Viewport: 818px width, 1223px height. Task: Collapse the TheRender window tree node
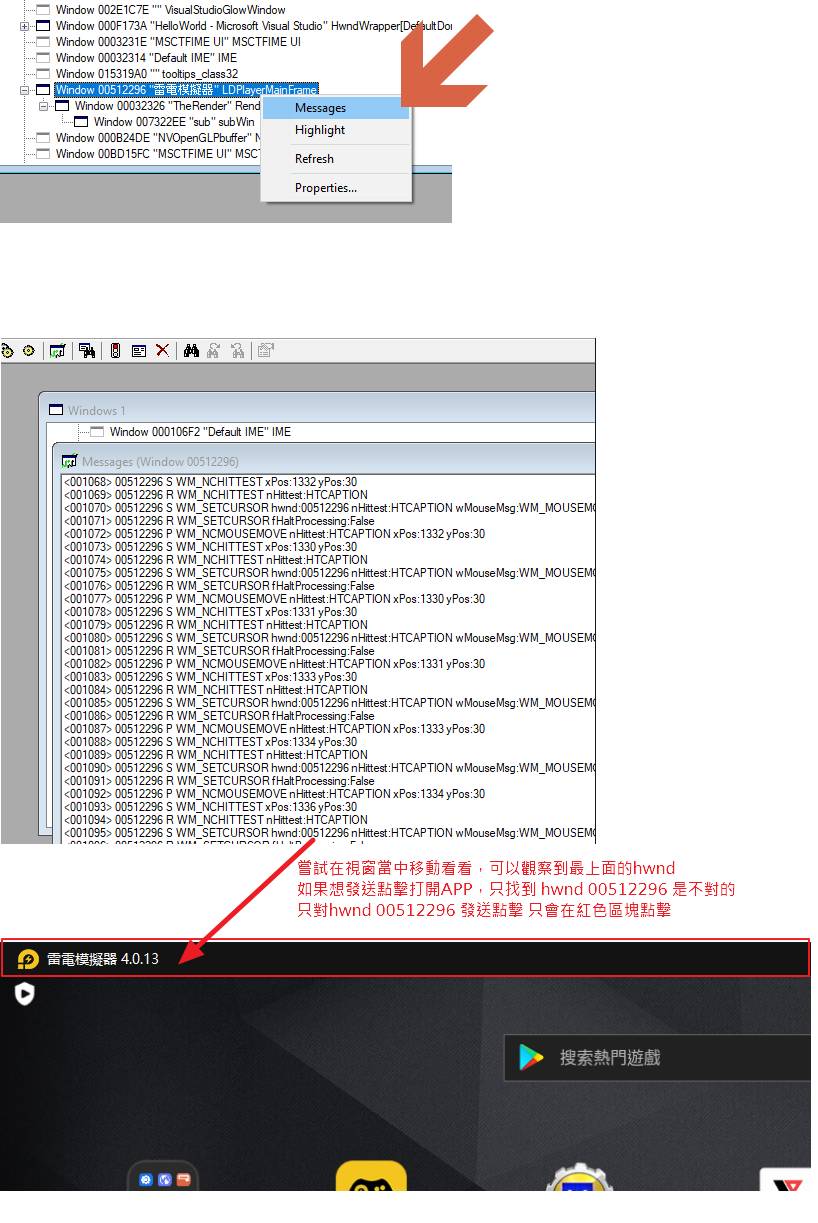[x=43, y=106]
